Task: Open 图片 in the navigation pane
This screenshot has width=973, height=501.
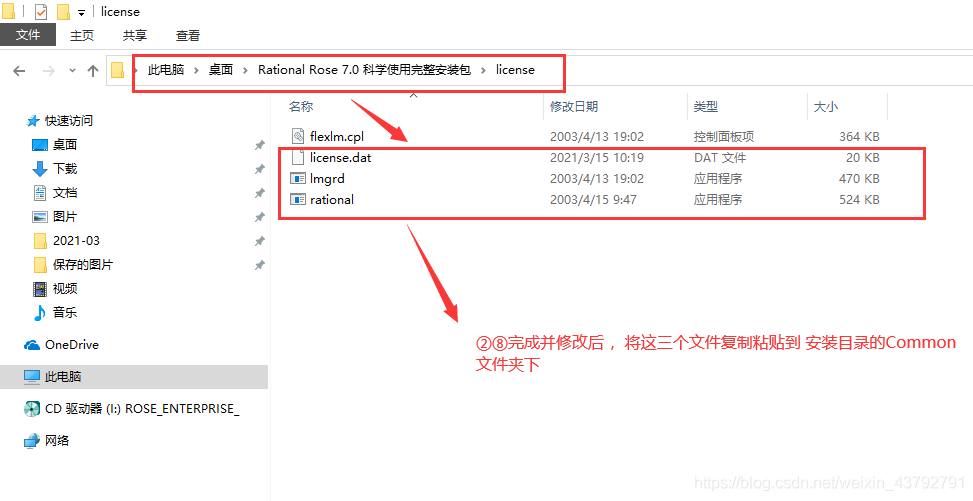Action: [x=65, y=217]
